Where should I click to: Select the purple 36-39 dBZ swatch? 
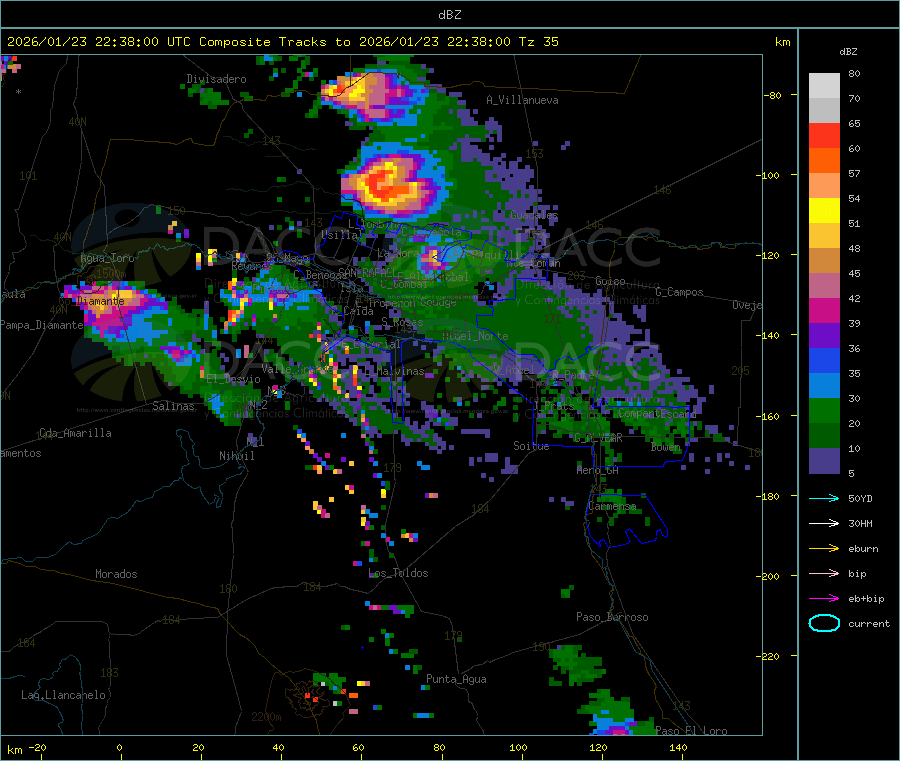click(824, 336)
